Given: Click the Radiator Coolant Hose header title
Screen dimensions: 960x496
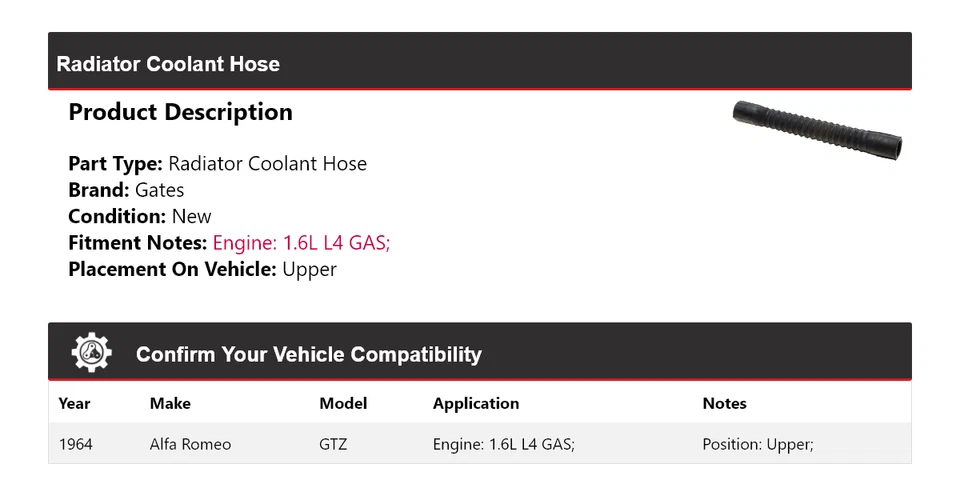Looking at the screenshot, I should [168, 64].
